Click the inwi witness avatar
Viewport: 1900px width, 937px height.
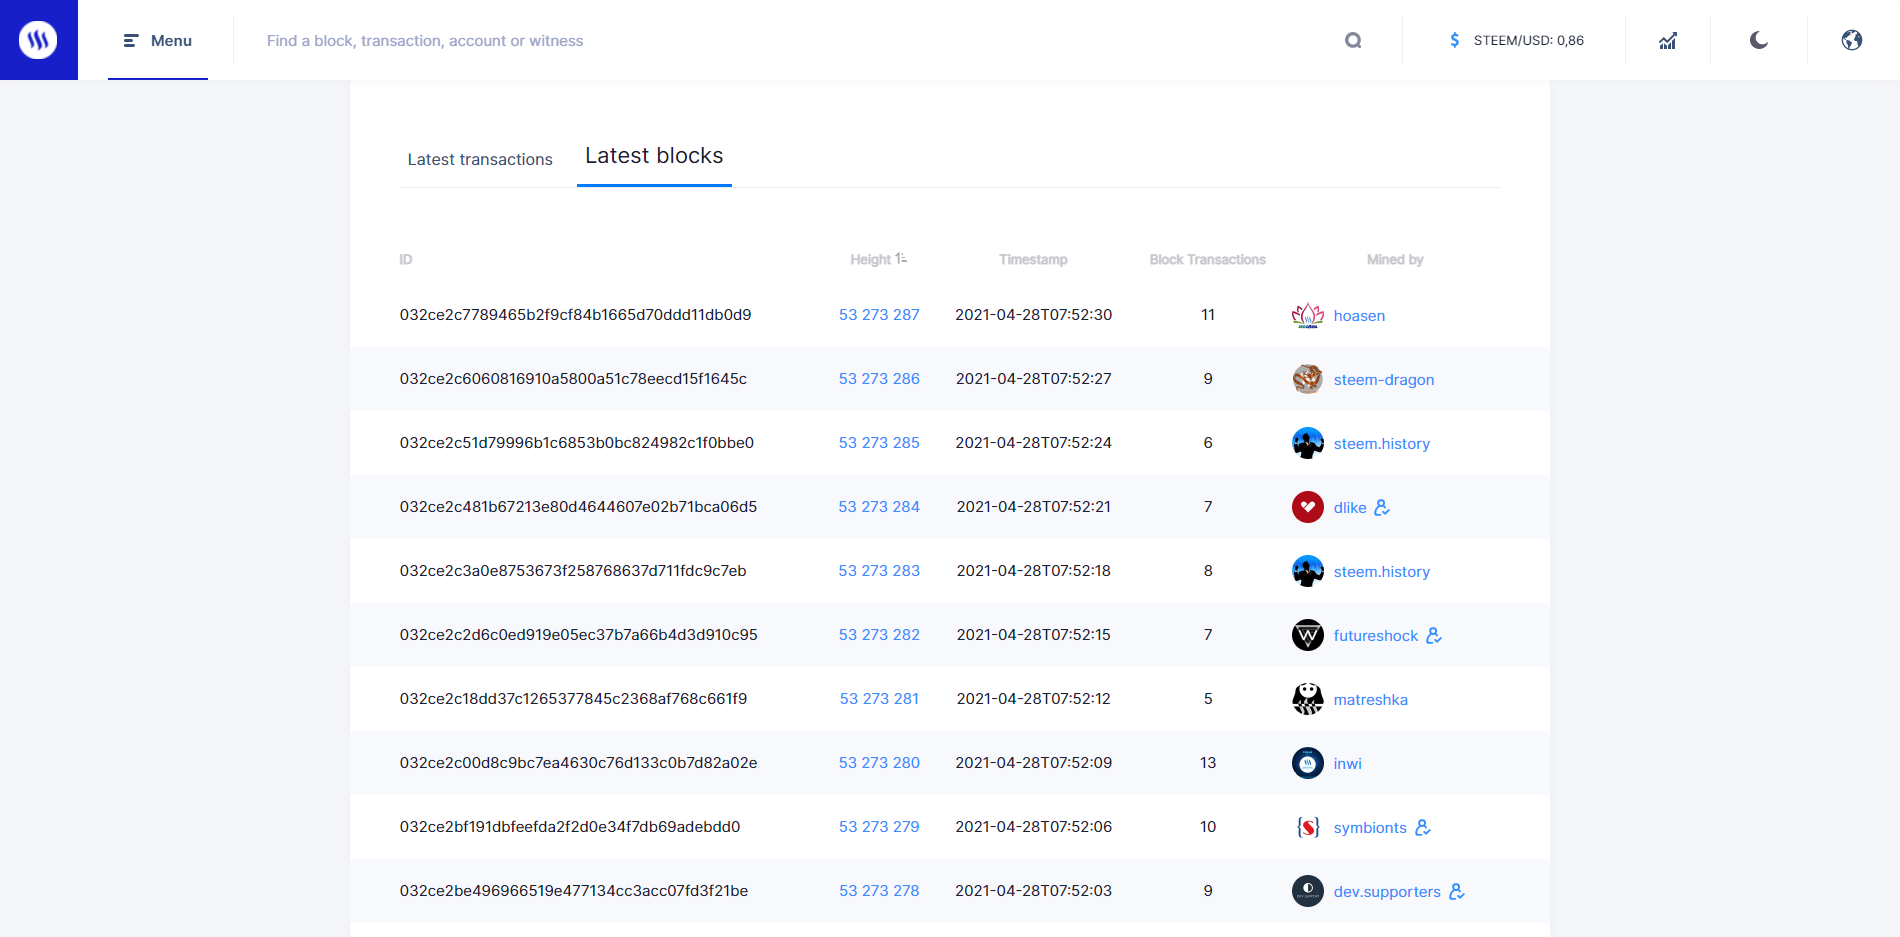pos(1308,763)
